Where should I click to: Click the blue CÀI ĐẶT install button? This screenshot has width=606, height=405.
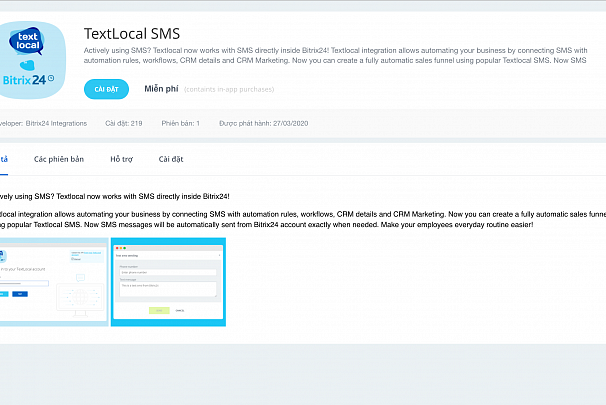coord(106,89)
